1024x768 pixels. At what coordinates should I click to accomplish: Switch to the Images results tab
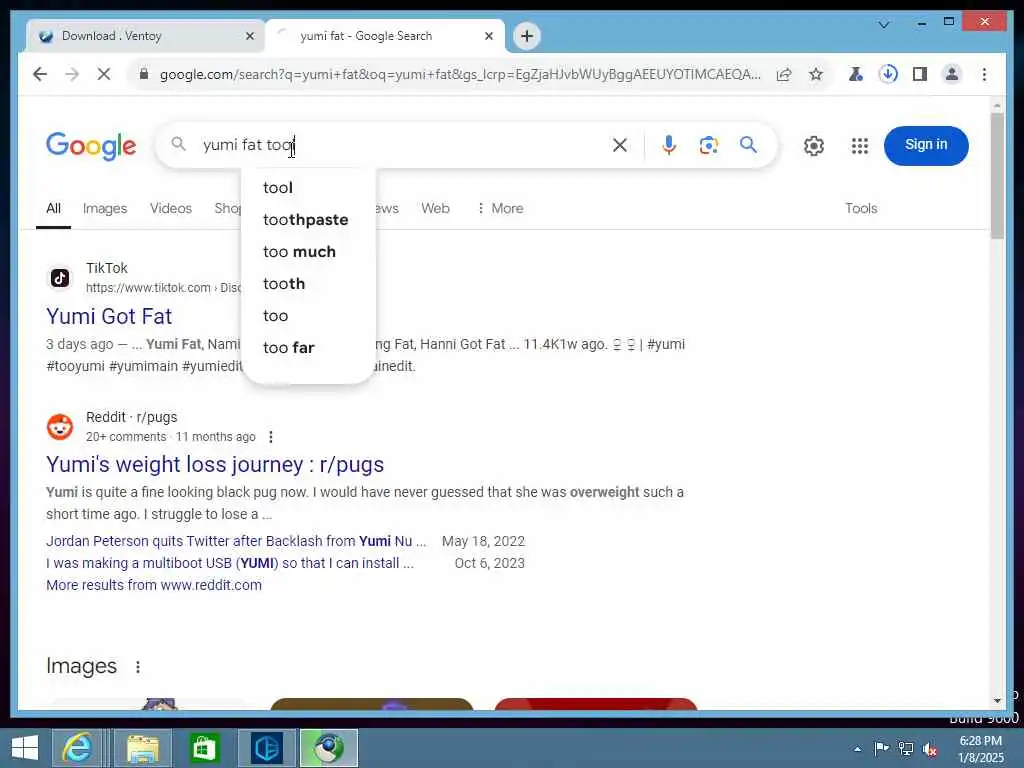point(105,208)
